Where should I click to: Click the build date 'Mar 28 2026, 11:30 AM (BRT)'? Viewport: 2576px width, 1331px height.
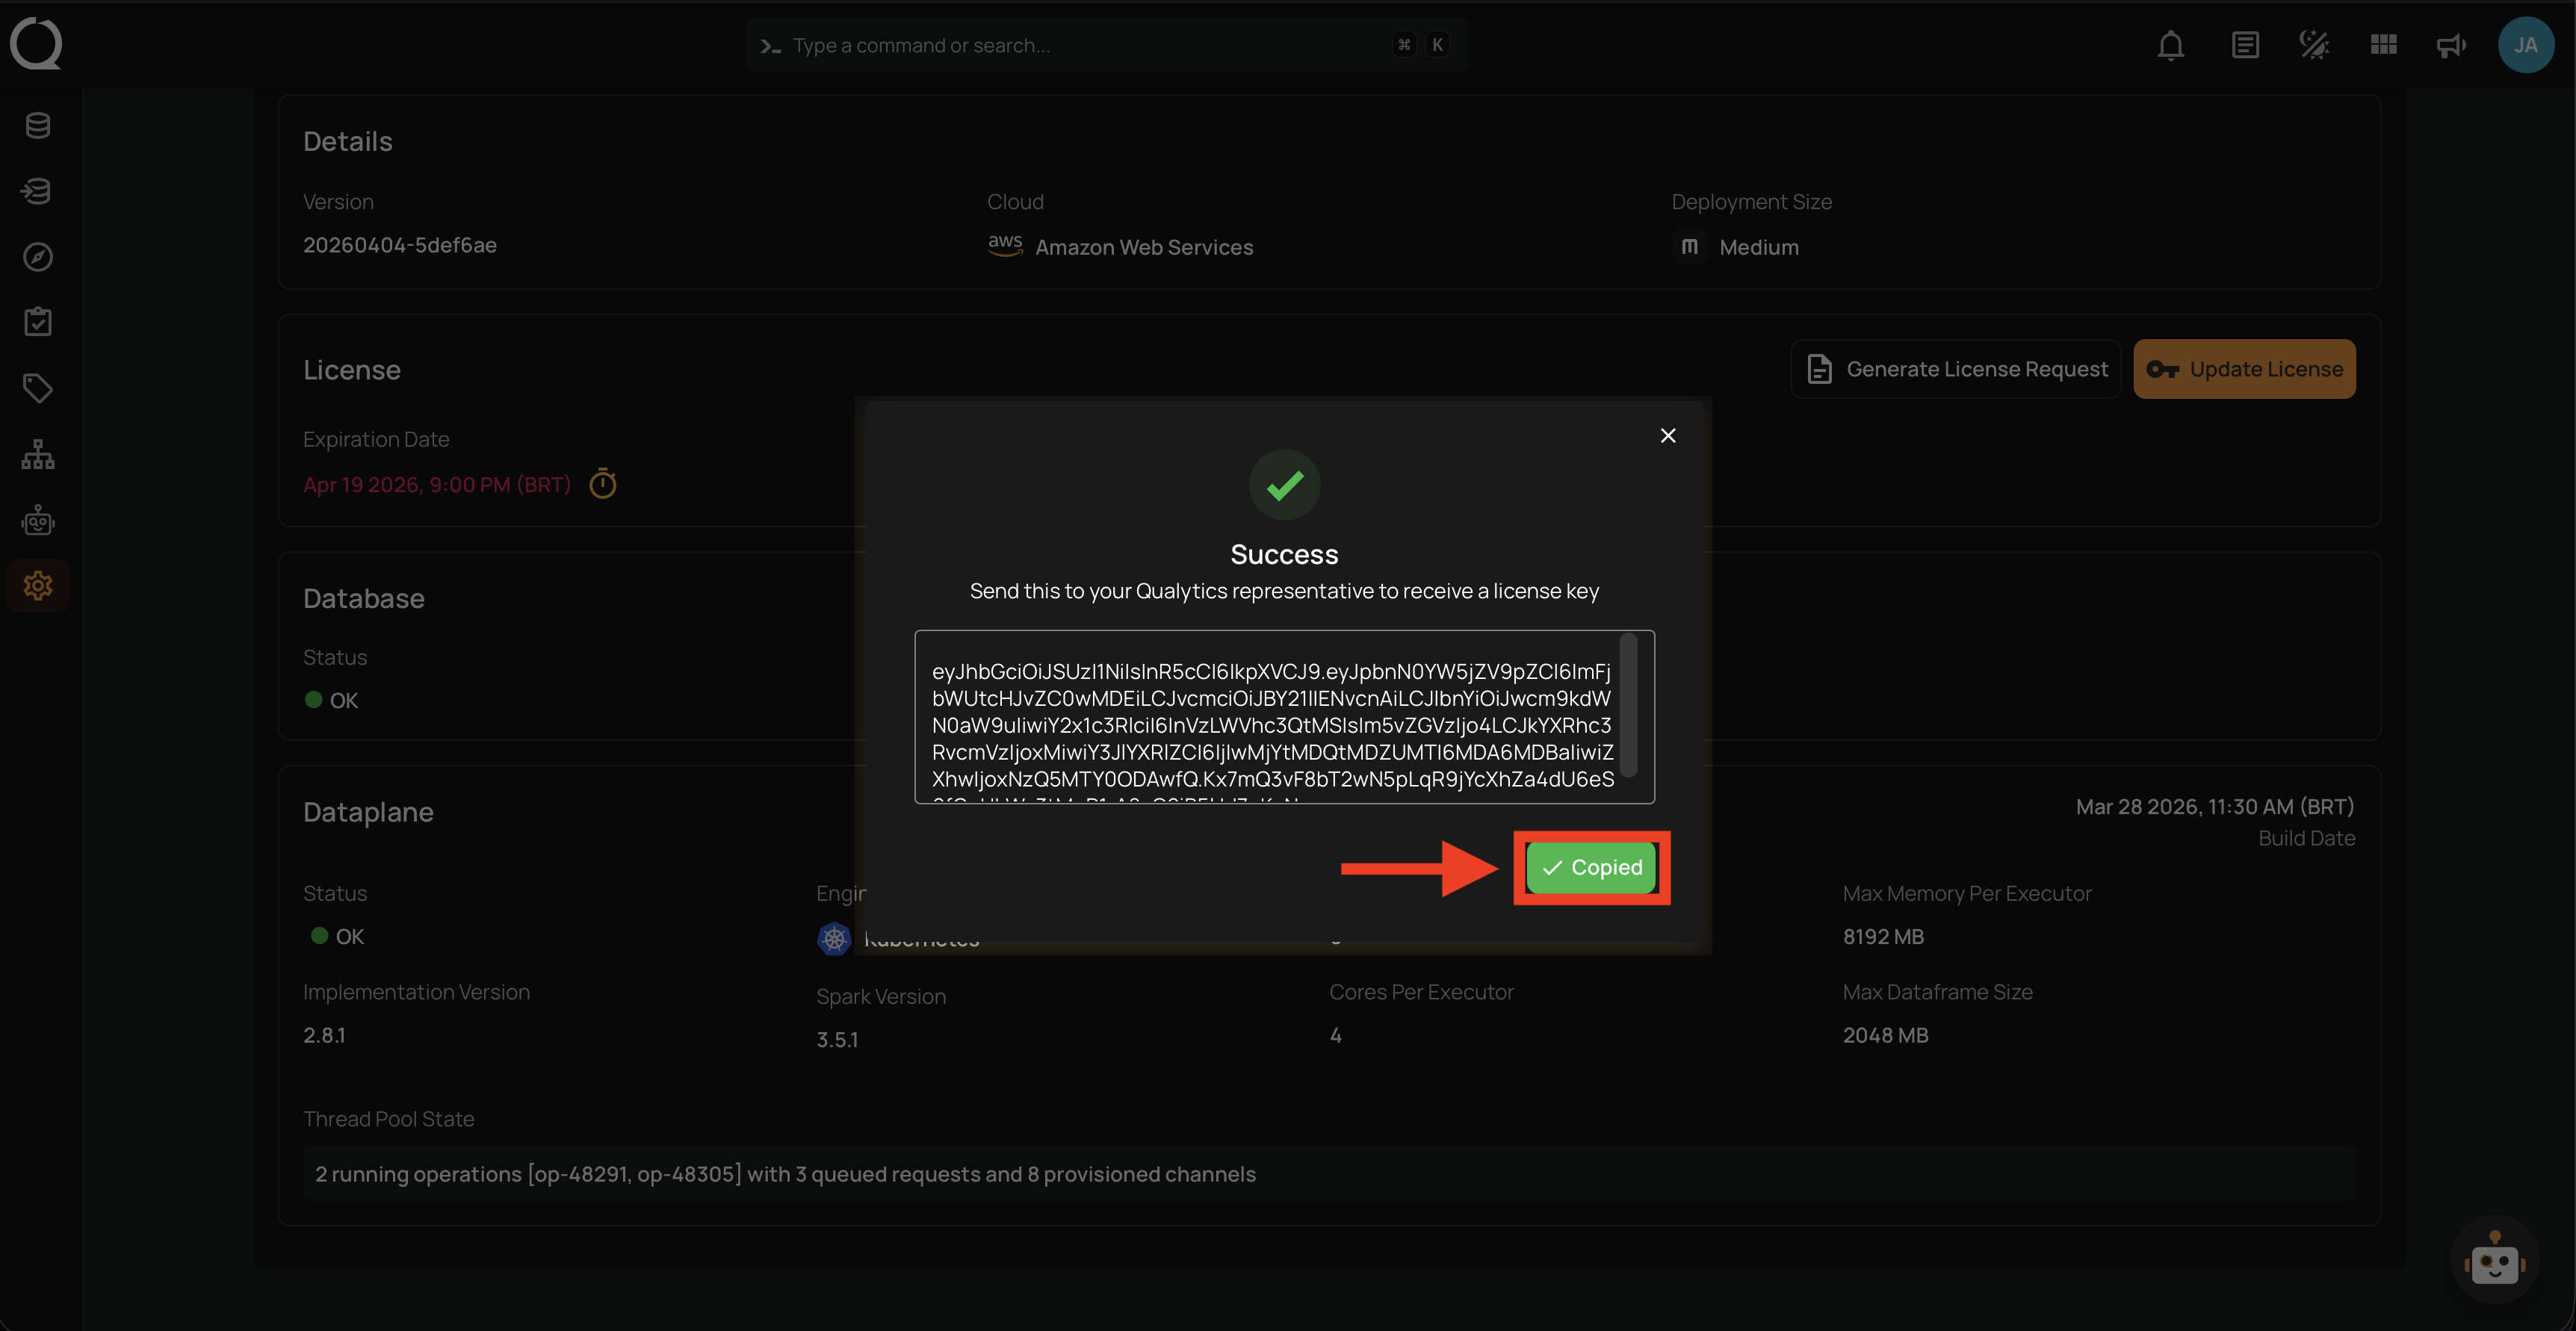pyautogui.click(x=2215, y=807)
